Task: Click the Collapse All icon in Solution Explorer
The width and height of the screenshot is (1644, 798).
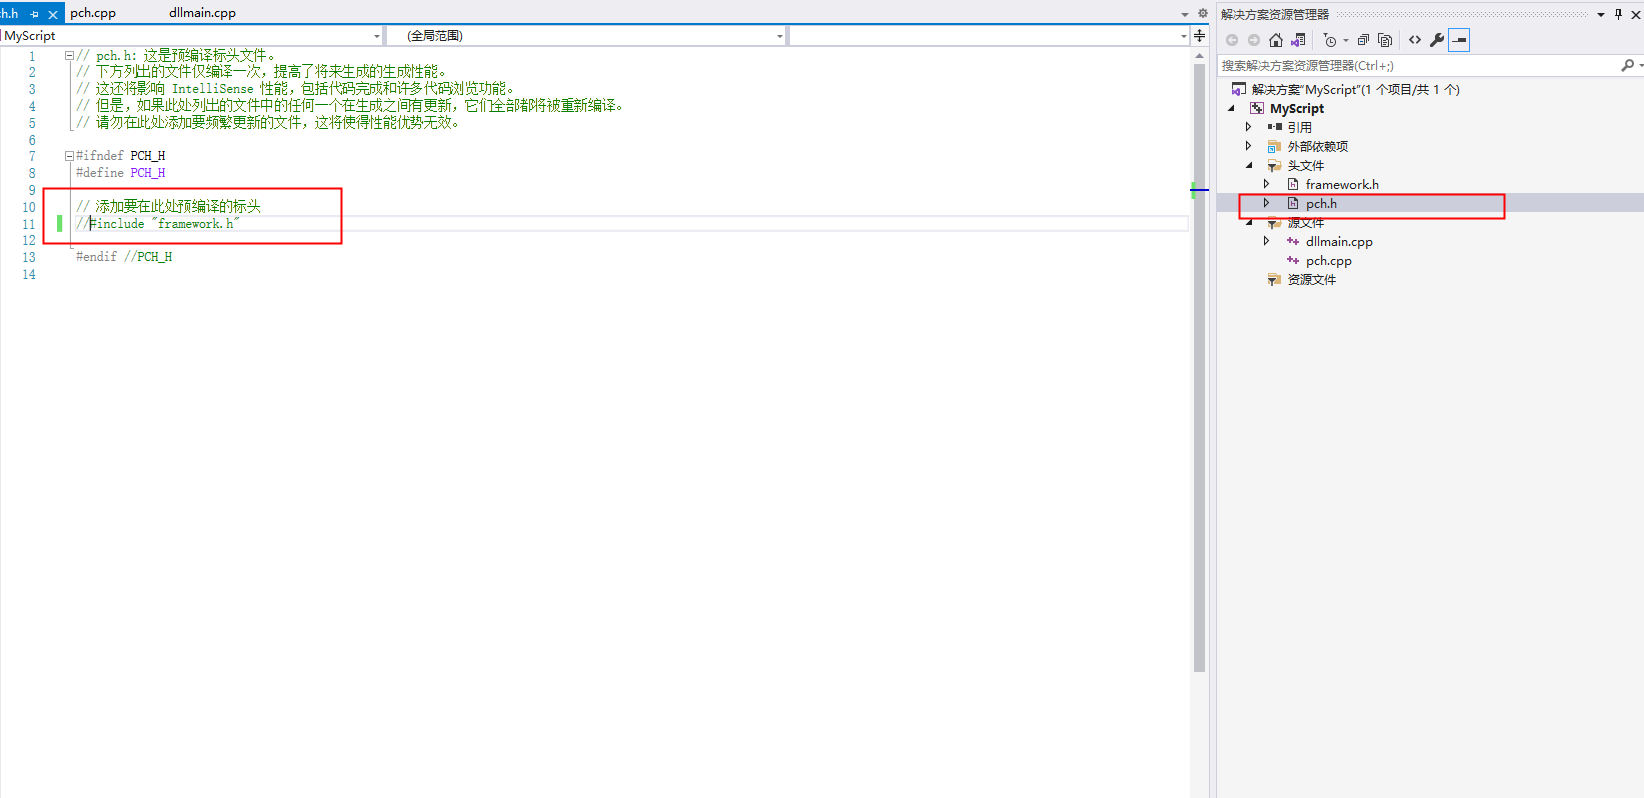Action: pyautogui.click(x=1363, y=40)
